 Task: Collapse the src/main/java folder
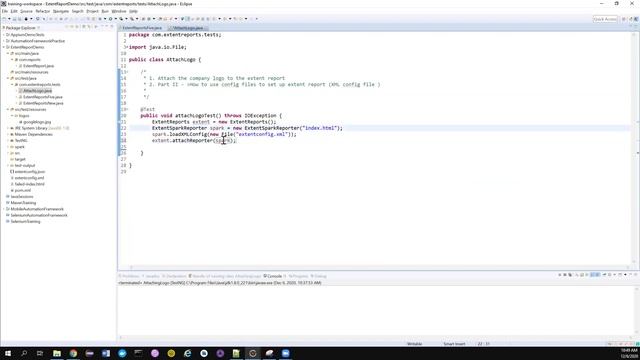tap(7, 53)
